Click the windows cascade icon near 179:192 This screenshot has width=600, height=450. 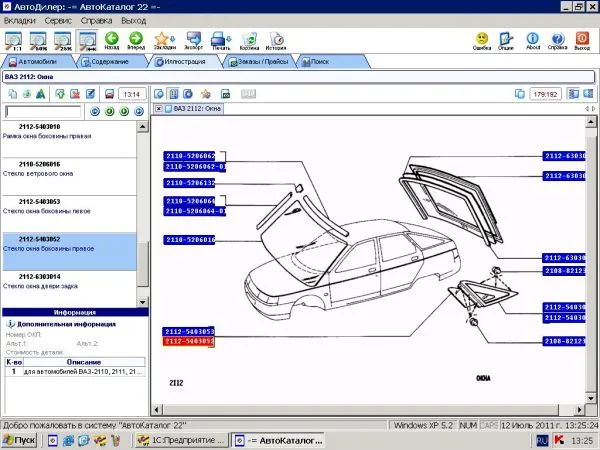(520, 94)
